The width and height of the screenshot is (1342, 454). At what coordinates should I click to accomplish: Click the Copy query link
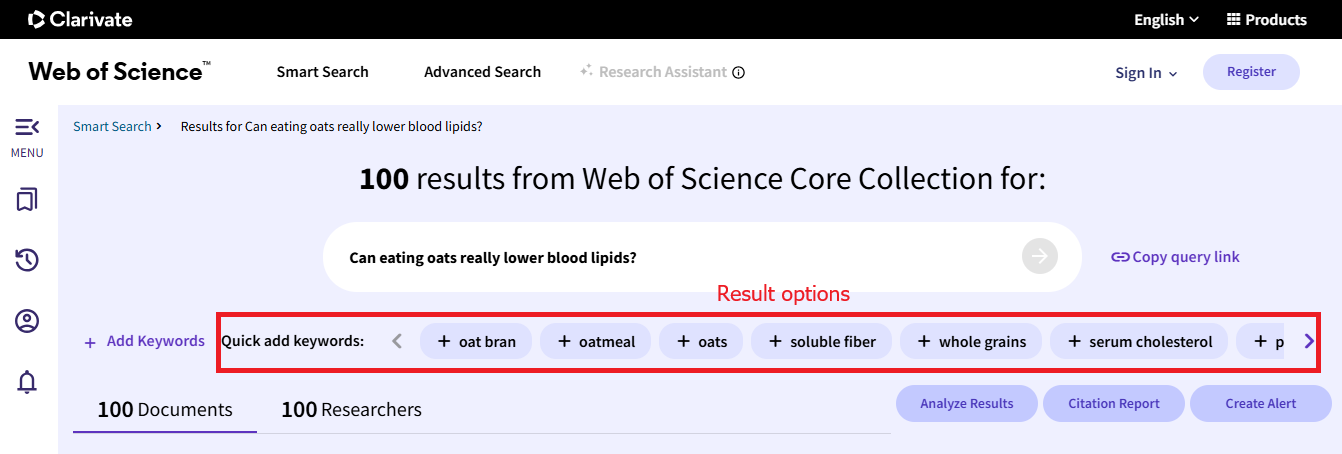click(1175, 257)
